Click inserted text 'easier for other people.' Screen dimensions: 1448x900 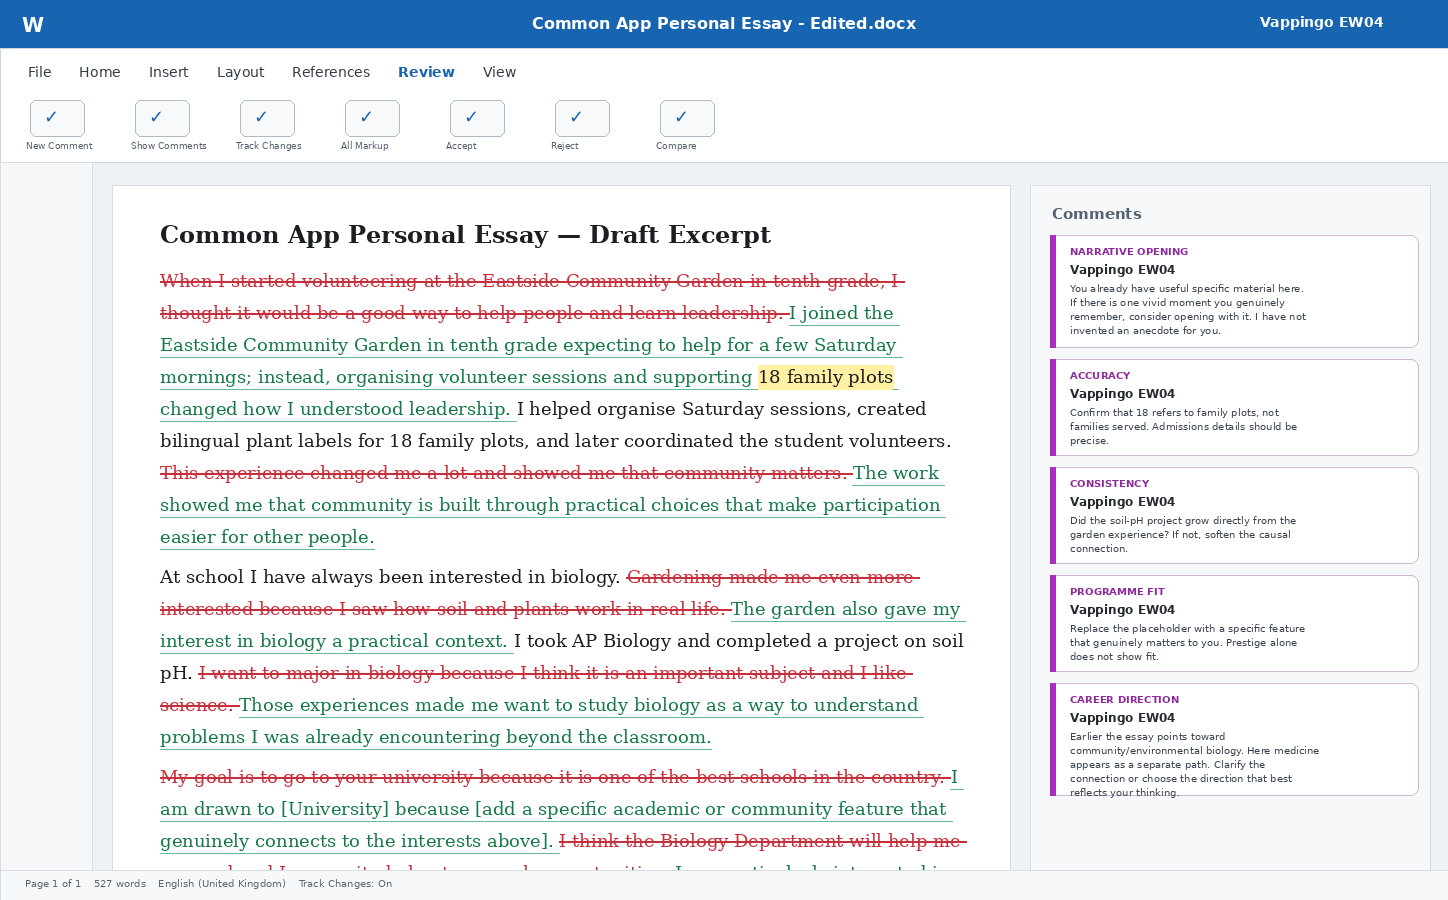tap(267, 537)
